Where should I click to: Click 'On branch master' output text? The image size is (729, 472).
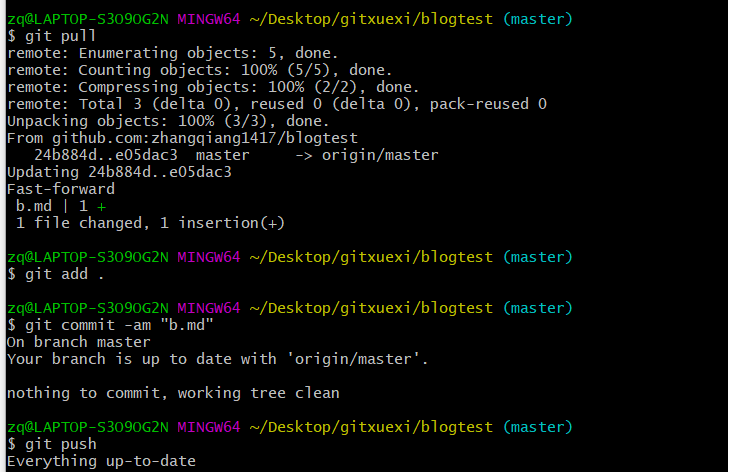coord(79,342)
